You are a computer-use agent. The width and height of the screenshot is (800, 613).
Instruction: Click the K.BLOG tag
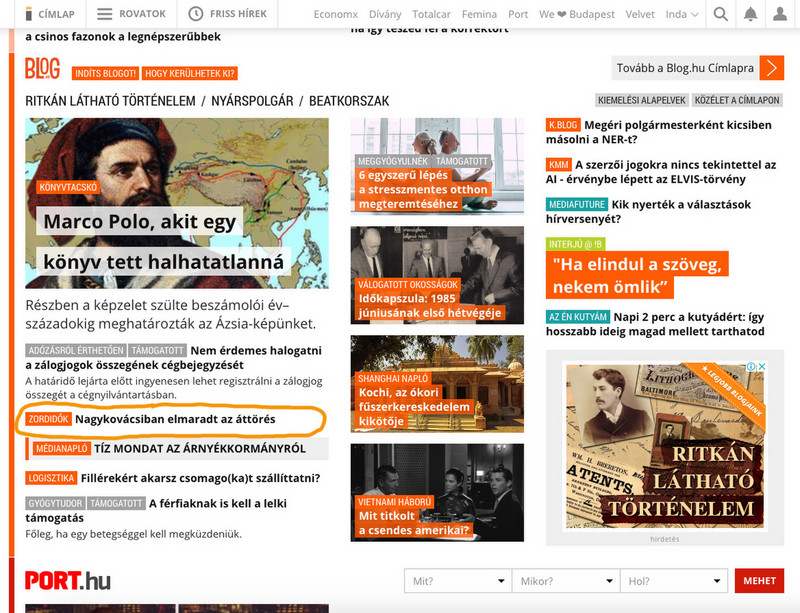pos(563,125)
